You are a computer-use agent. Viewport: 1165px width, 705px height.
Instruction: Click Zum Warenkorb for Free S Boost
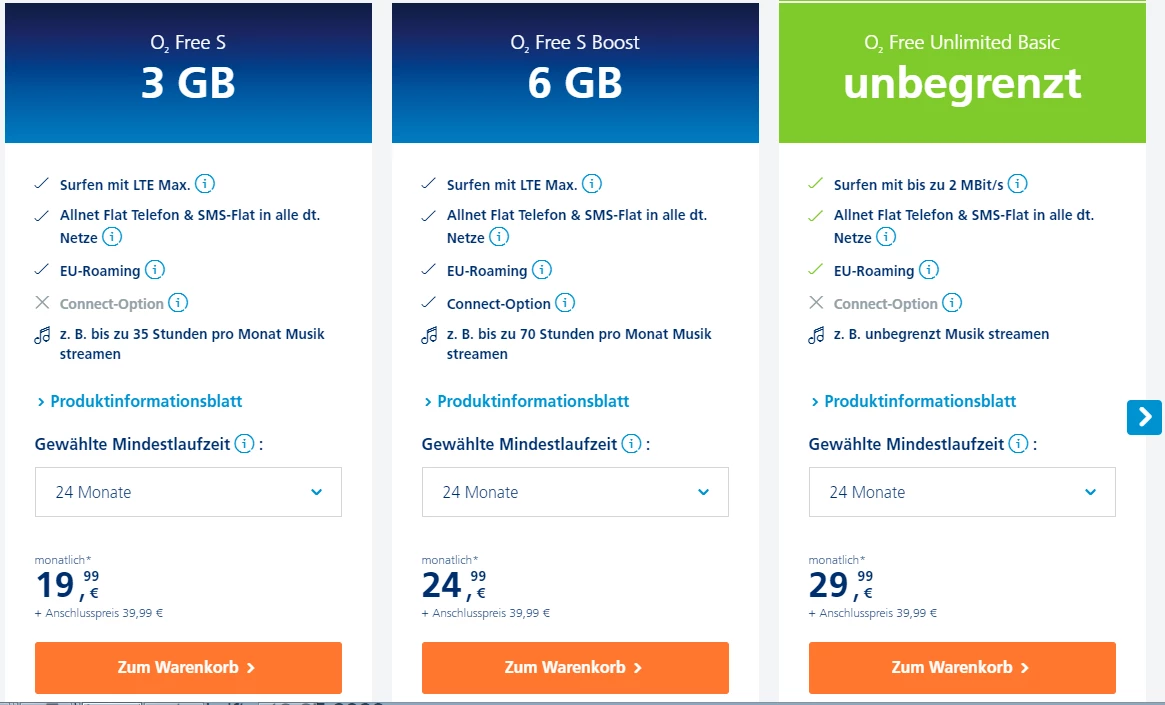coord(575,667)
